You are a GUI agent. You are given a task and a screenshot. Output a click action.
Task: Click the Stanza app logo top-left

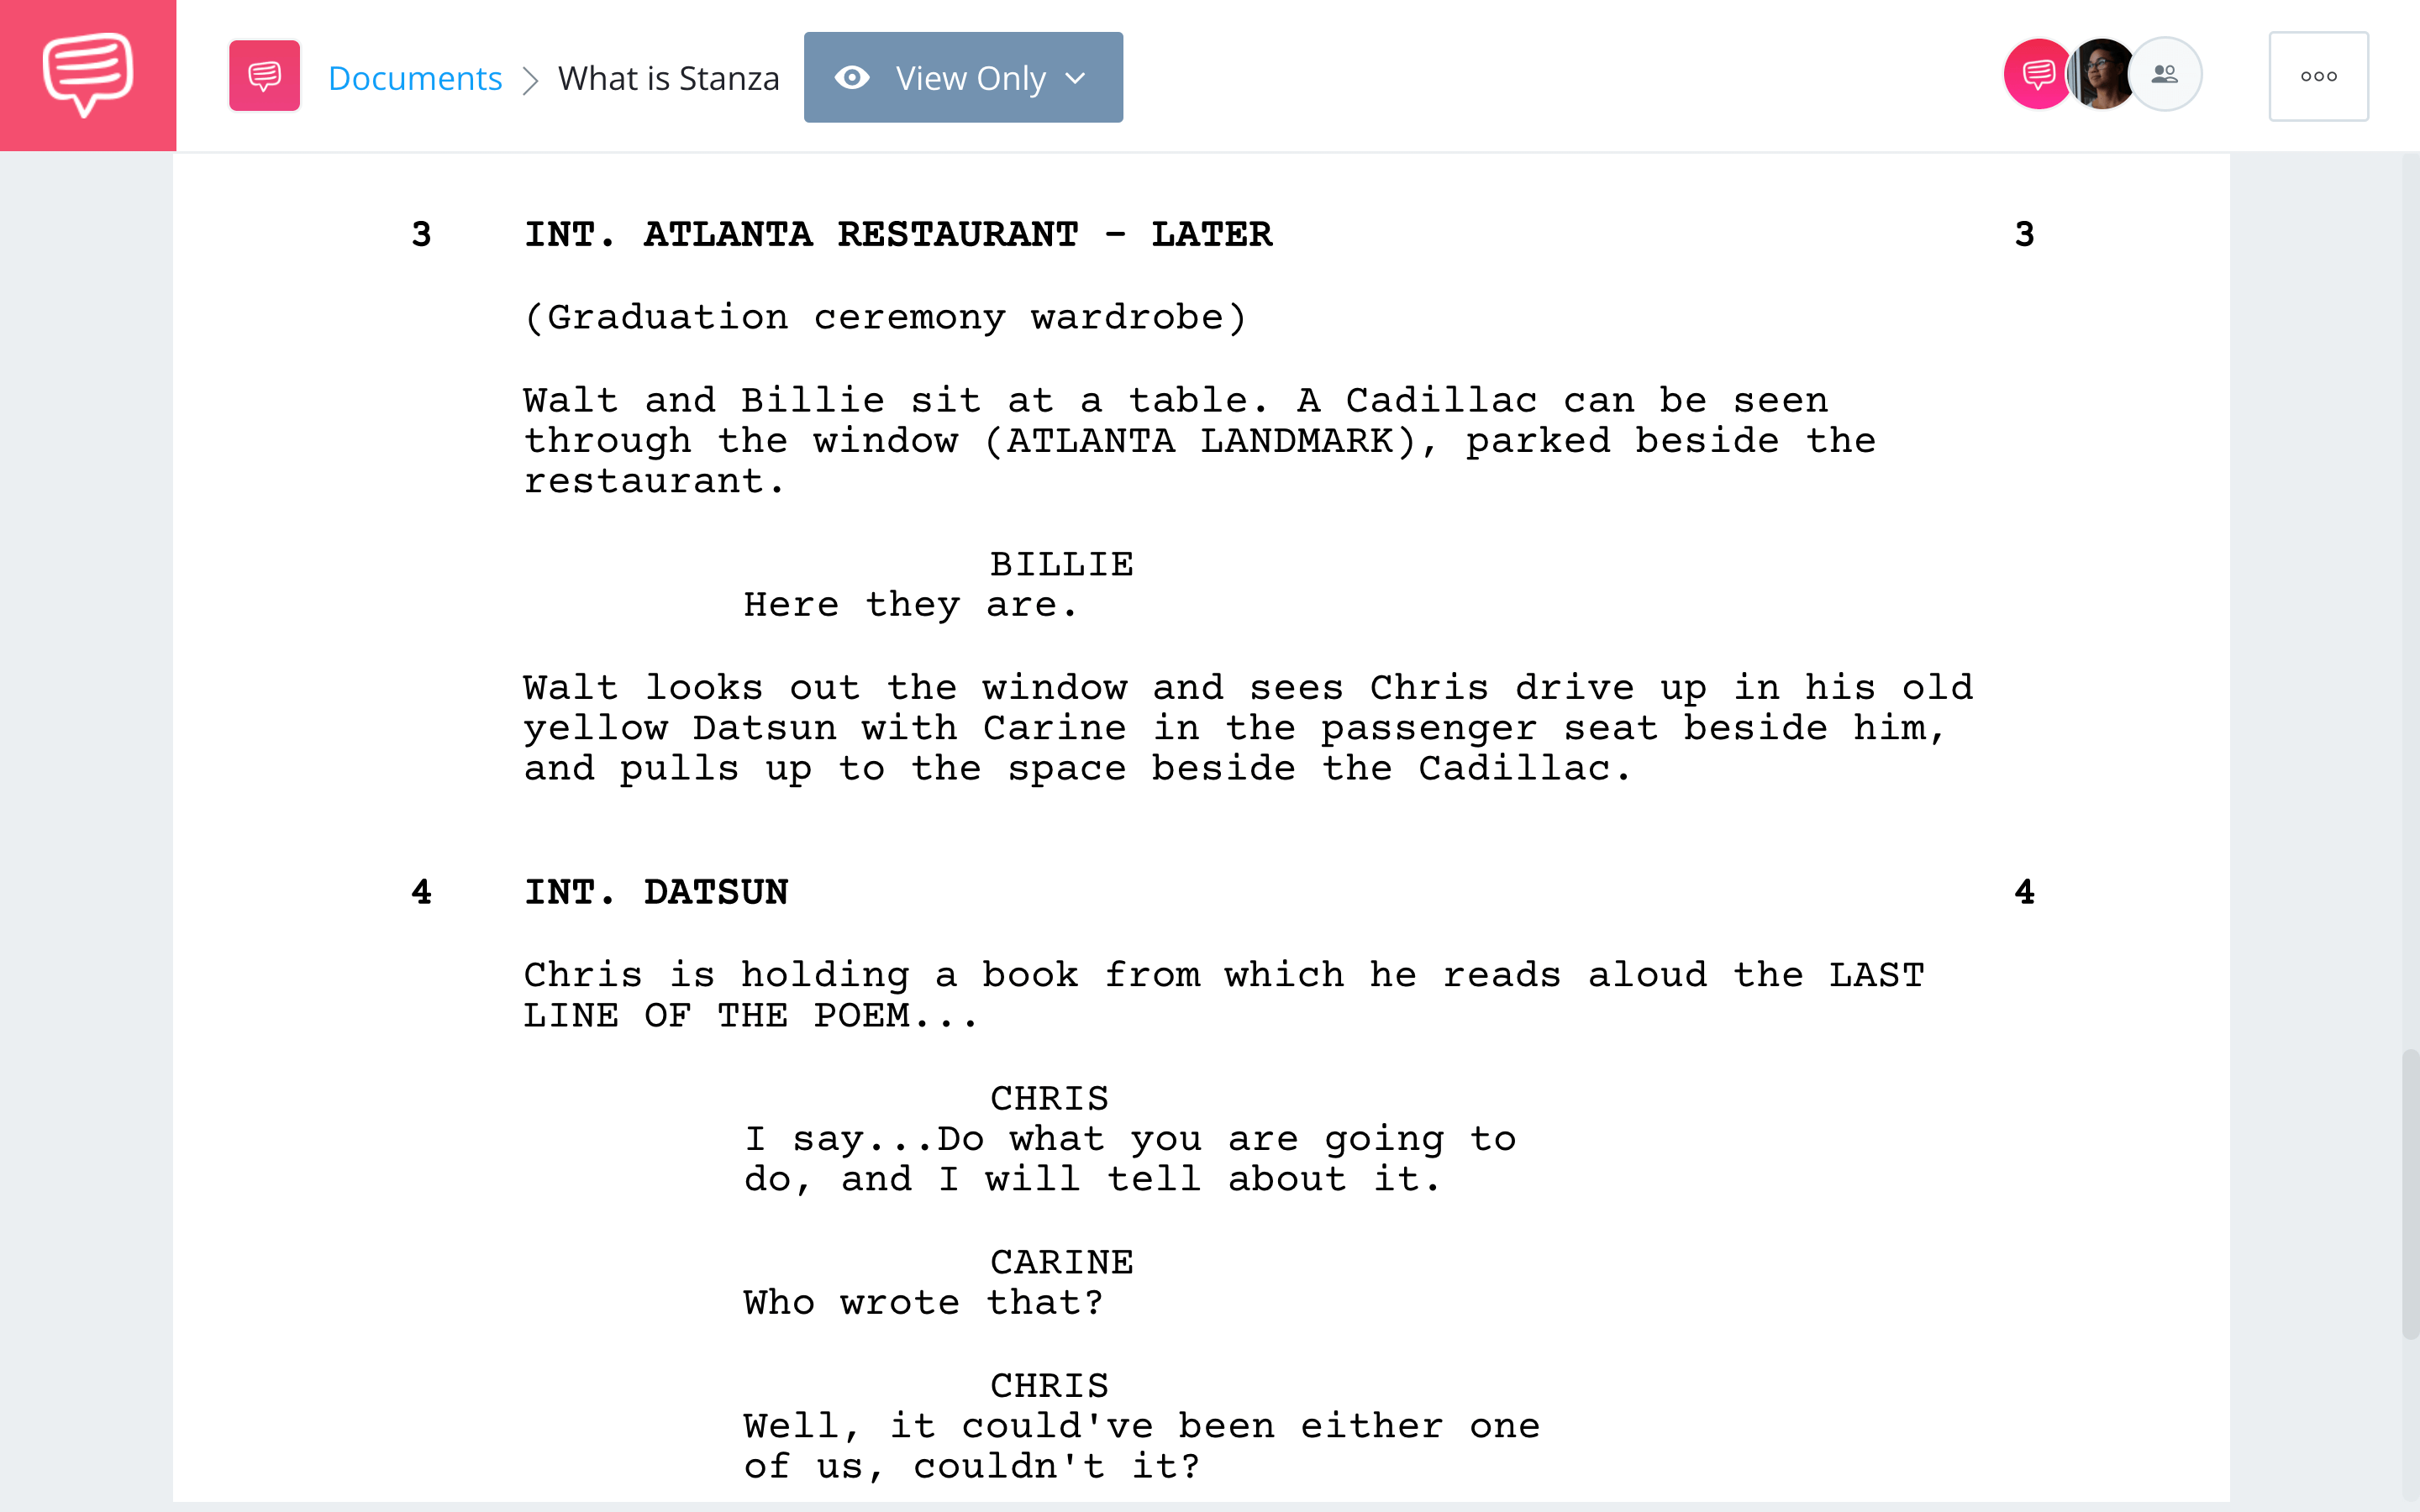(87, 75)
